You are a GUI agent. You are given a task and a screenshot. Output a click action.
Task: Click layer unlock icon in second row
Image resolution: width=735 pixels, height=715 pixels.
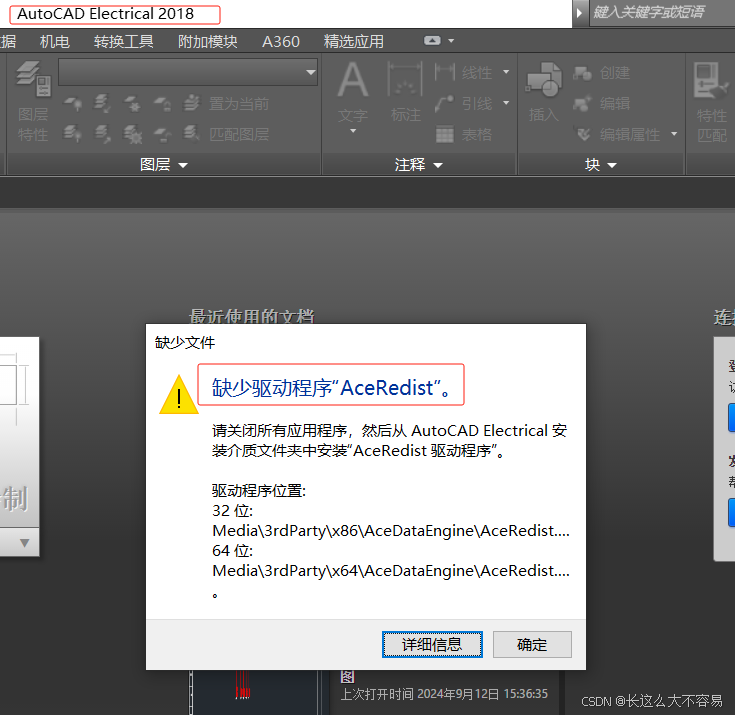coord(163,135)
